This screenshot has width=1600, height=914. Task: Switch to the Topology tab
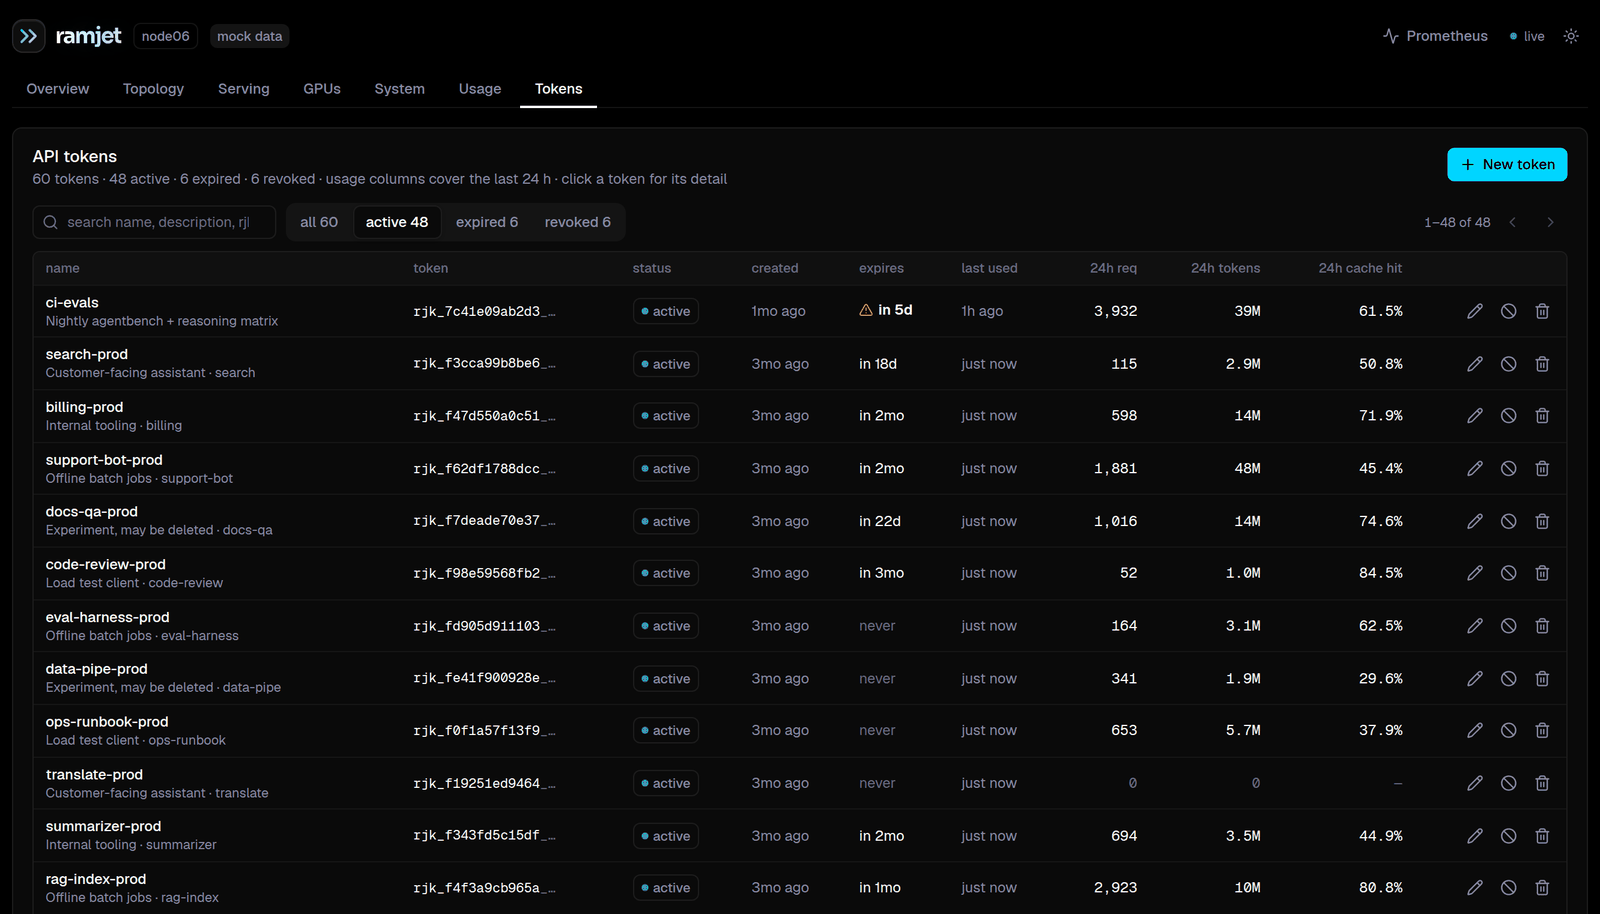(153, 89)
